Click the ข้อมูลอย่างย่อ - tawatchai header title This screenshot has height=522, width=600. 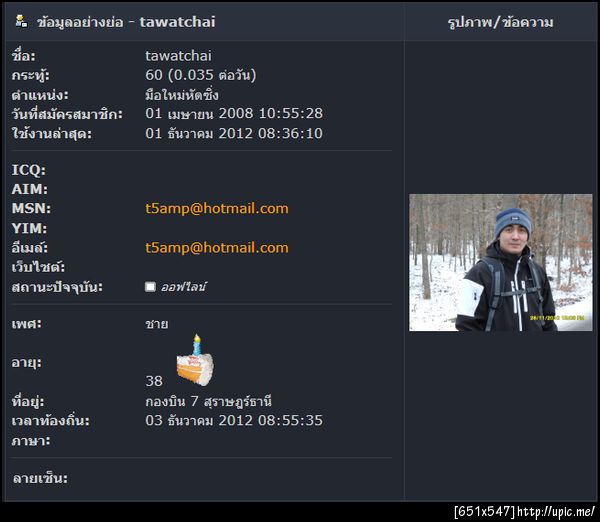[x=126, y=22]
